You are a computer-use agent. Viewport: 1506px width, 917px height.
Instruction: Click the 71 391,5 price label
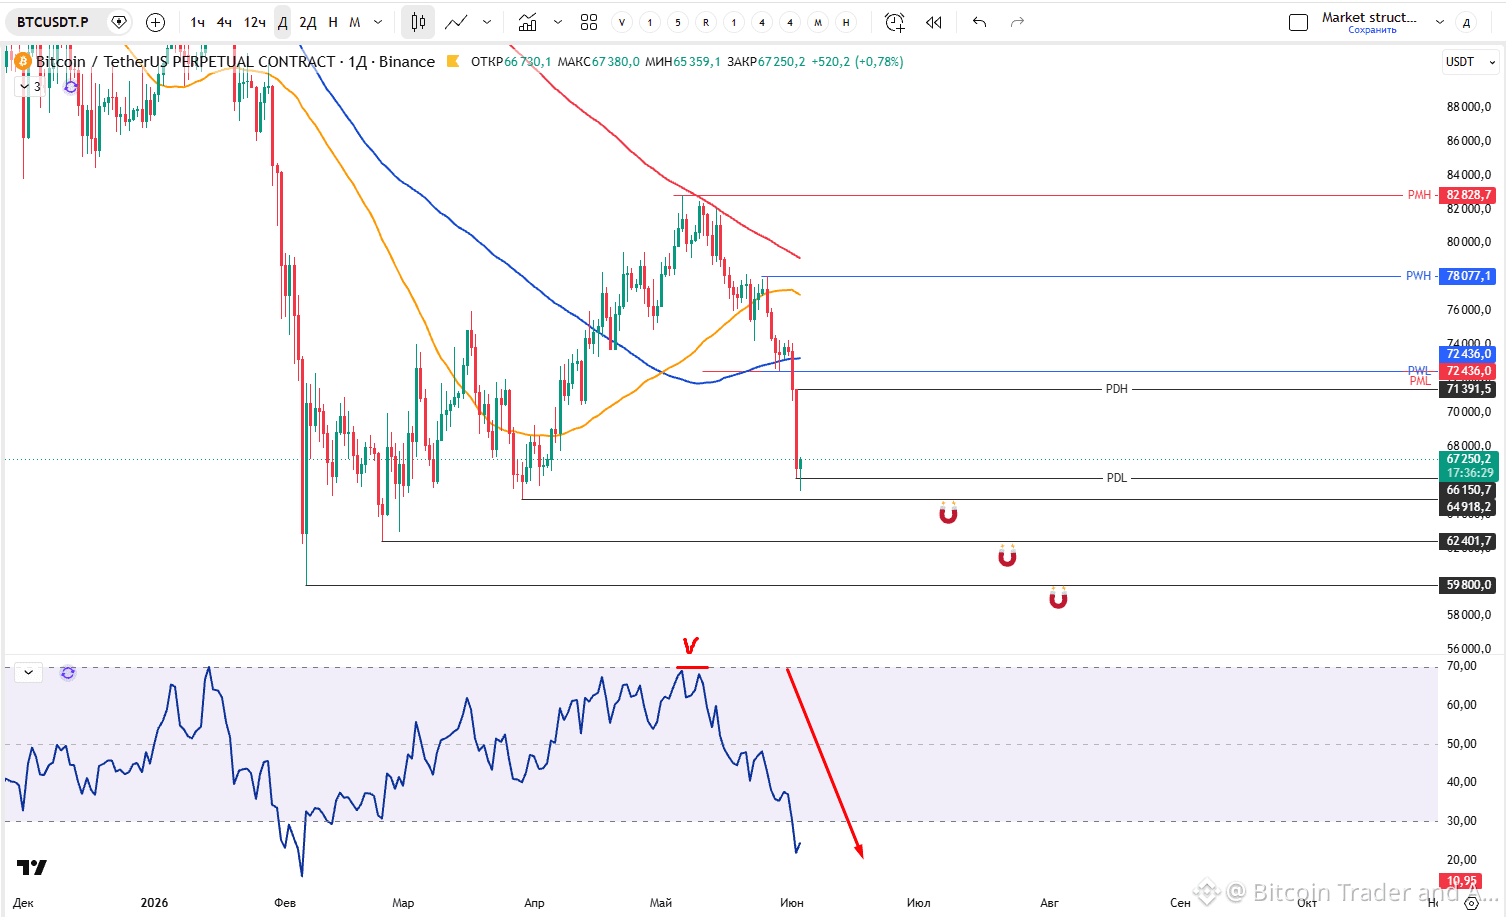[x=1467, y=389]
